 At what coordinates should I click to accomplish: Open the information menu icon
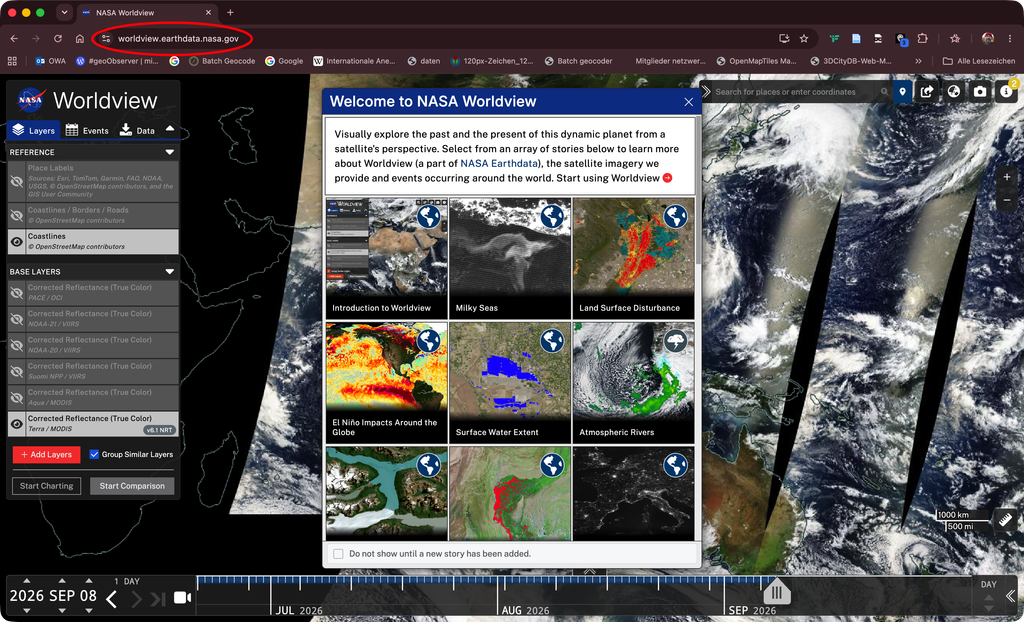[1006, 91]
